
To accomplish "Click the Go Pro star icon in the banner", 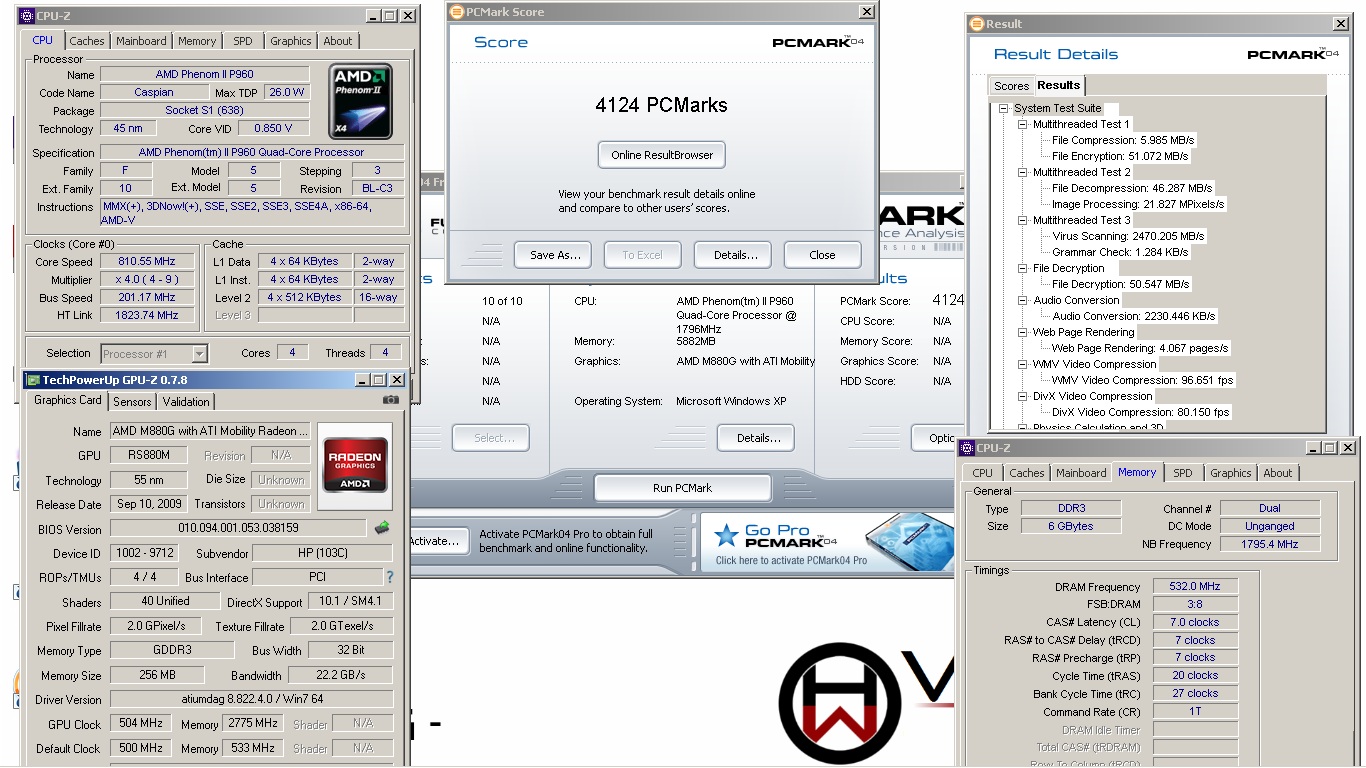I will (726, 536).
